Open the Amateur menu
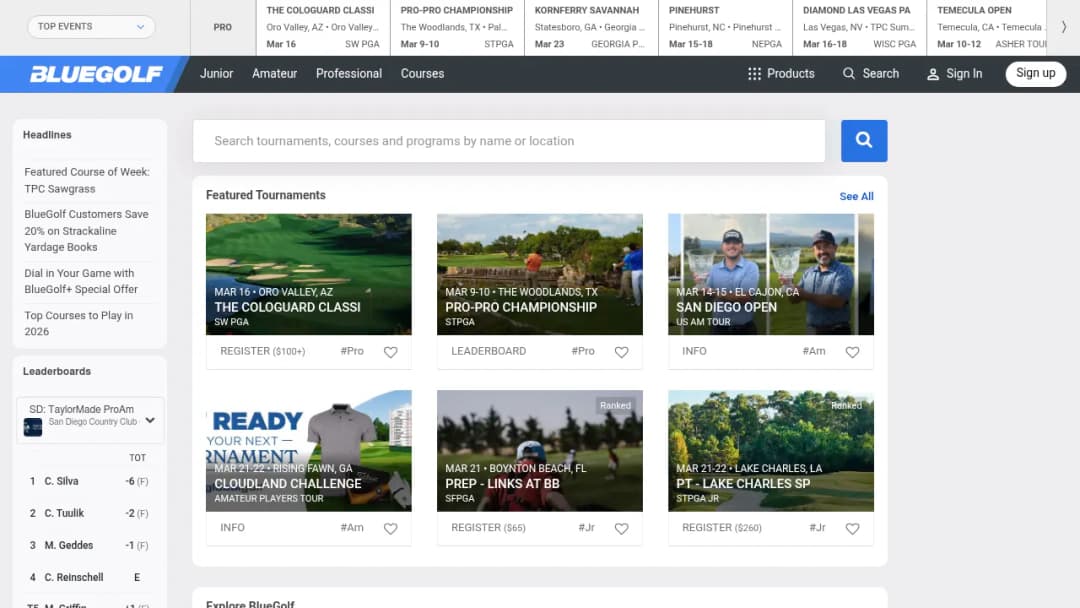The height and width of the screenshot is (608, 1080). (274, 74)
